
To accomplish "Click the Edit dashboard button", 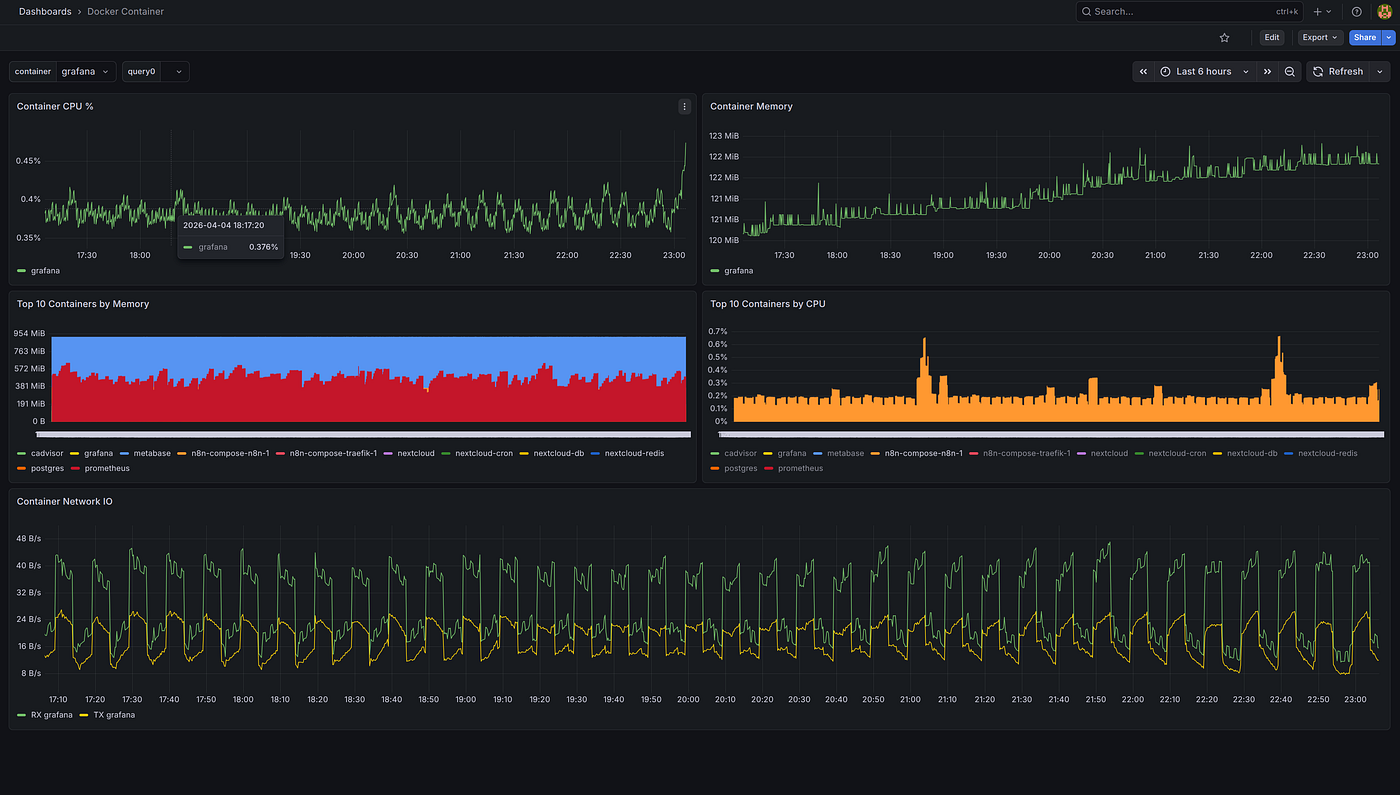I will point(1271,38).
